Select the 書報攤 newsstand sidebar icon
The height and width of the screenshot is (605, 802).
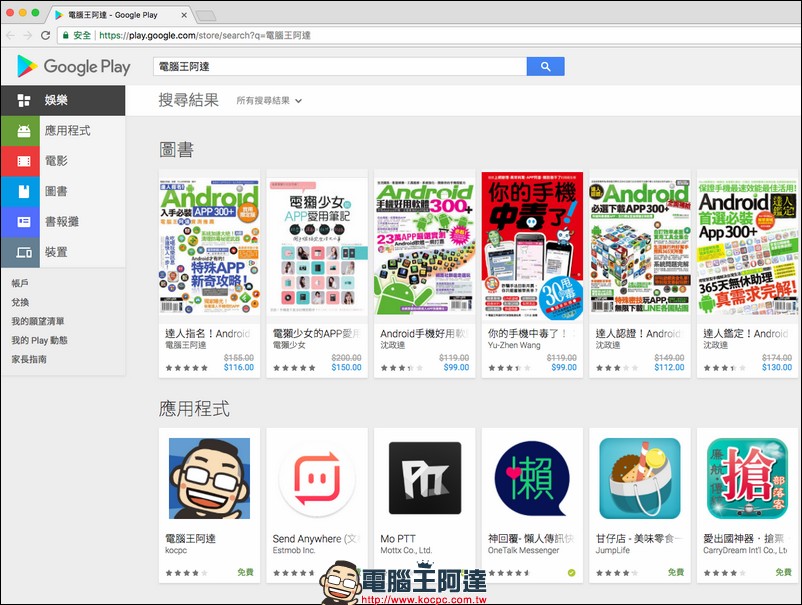20,222
